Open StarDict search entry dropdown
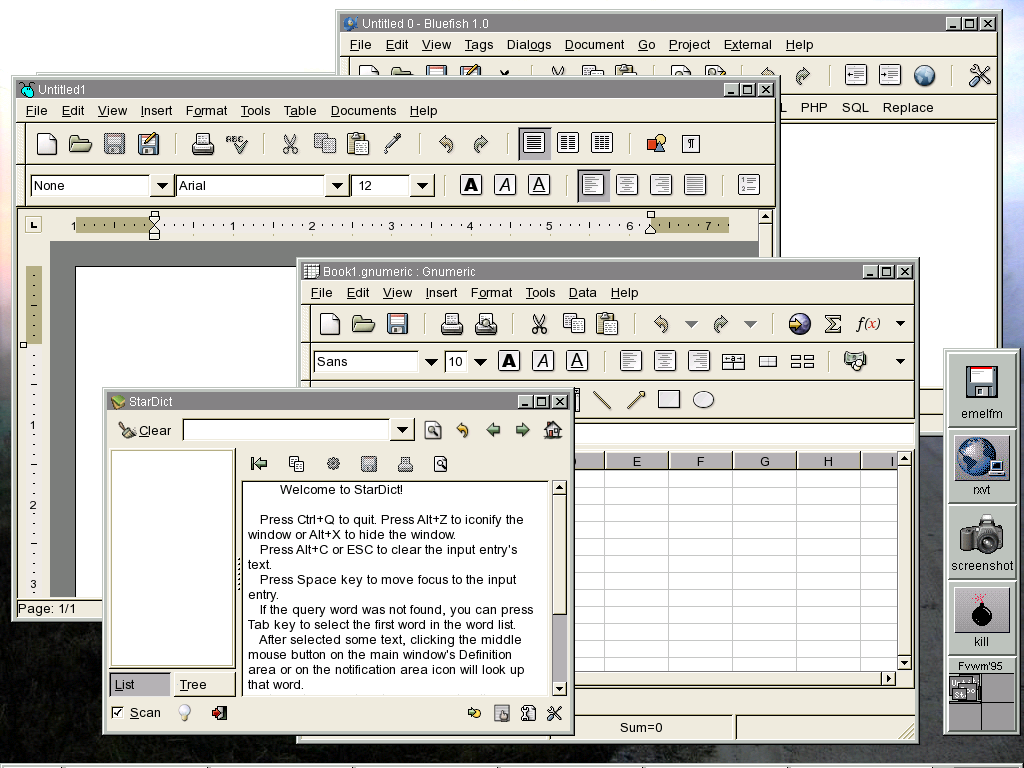Viewport: 1024px width, 768px height. pyautogui.click(x=402, y=430)
